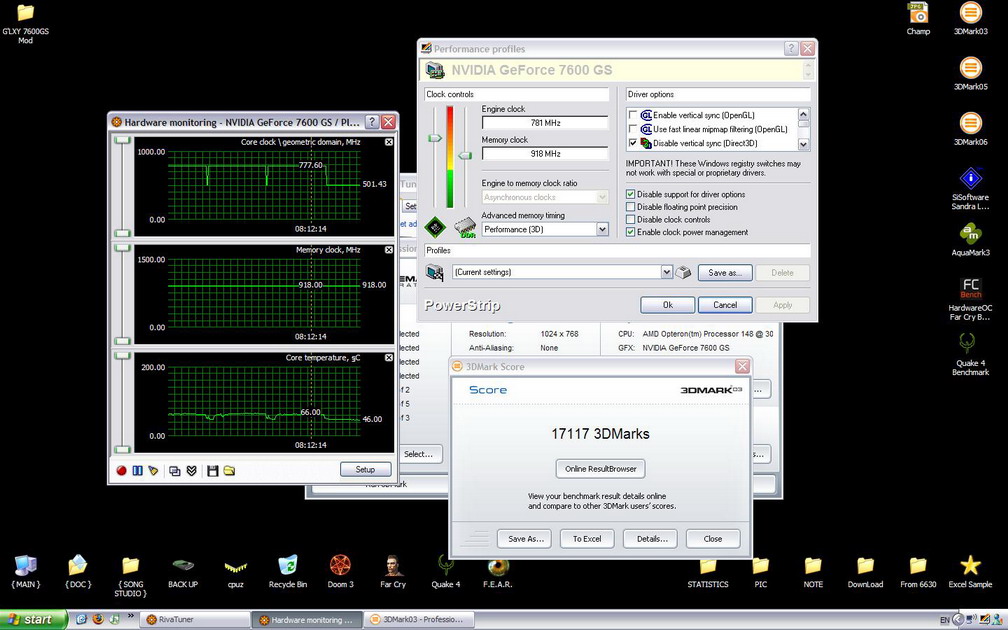Uncheck Disable vertical sync (Direct3D)
The width and height of the screenshot is (1008, 630).
[633, 143]
